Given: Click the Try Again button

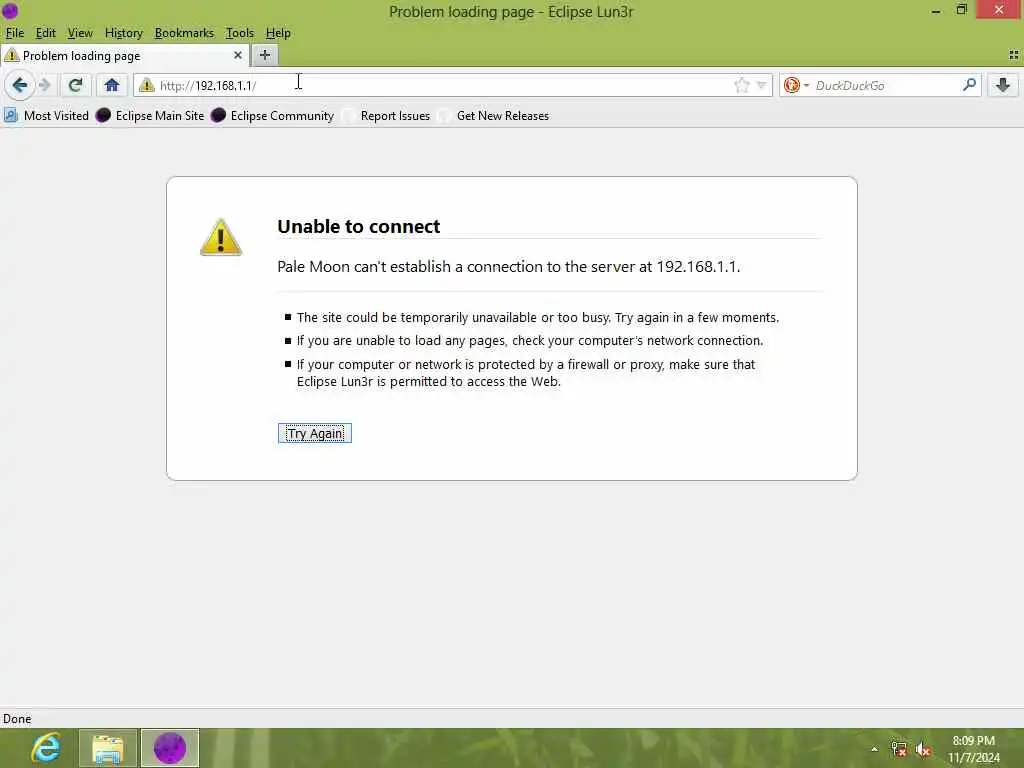Looking at the screenshot, I should coord(315,433).
